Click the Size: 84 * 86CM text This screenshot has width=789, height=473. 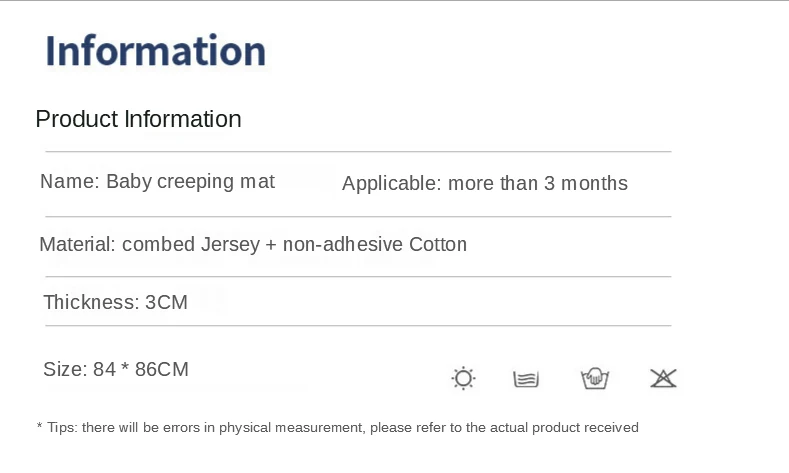(x=116, y=369)
